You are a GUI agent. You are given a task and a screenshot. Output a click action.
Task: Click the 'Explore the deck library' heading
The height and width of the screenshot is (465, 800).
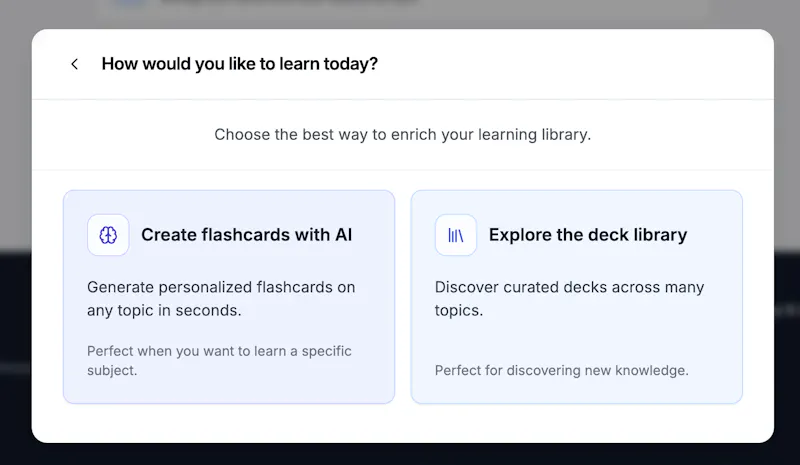pos(588,235)
